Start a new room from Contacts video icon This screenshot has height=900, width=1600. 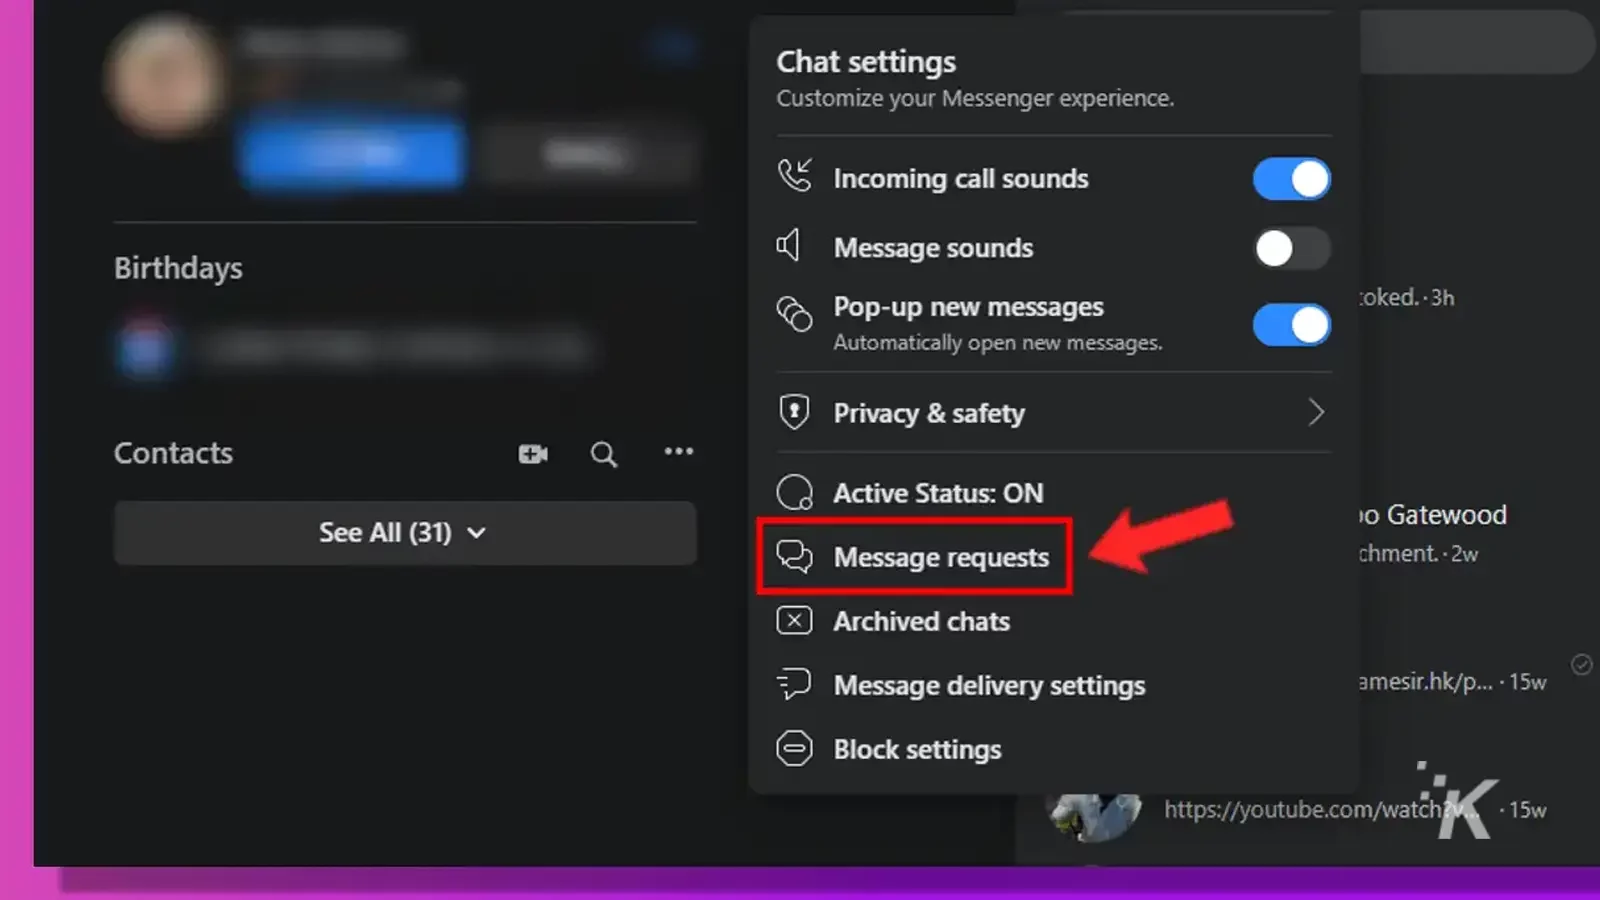coord(533,454)
